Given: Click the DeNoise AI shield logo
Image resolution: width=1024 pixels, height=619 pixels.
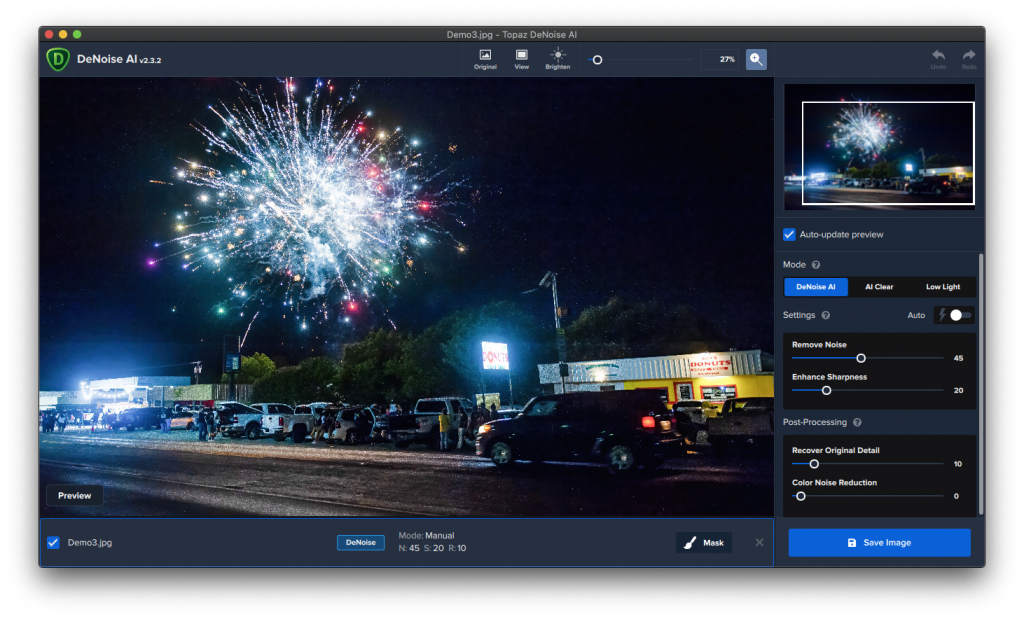Looking at the screenshot, I should click(x=57, y=59).
